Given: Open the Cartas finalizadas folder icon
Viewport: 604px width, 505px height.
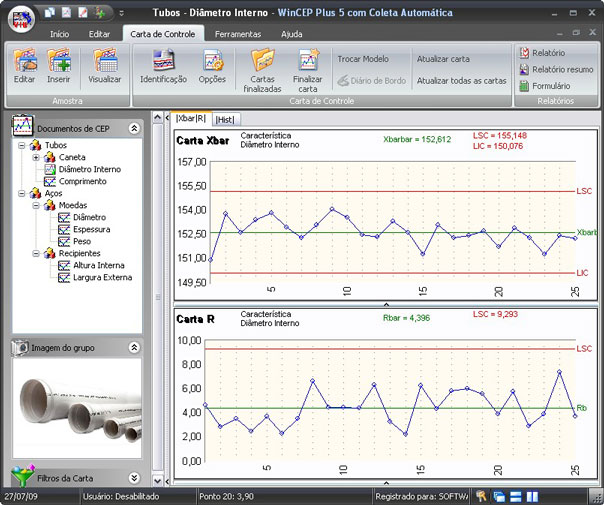Looking at the screenshot, I should point(263,60).
